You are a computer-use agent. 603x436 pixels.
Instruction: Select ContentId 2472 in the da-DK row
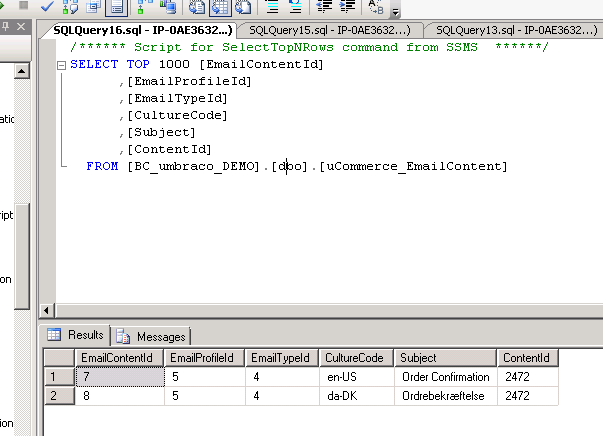[x=528, y=396]
